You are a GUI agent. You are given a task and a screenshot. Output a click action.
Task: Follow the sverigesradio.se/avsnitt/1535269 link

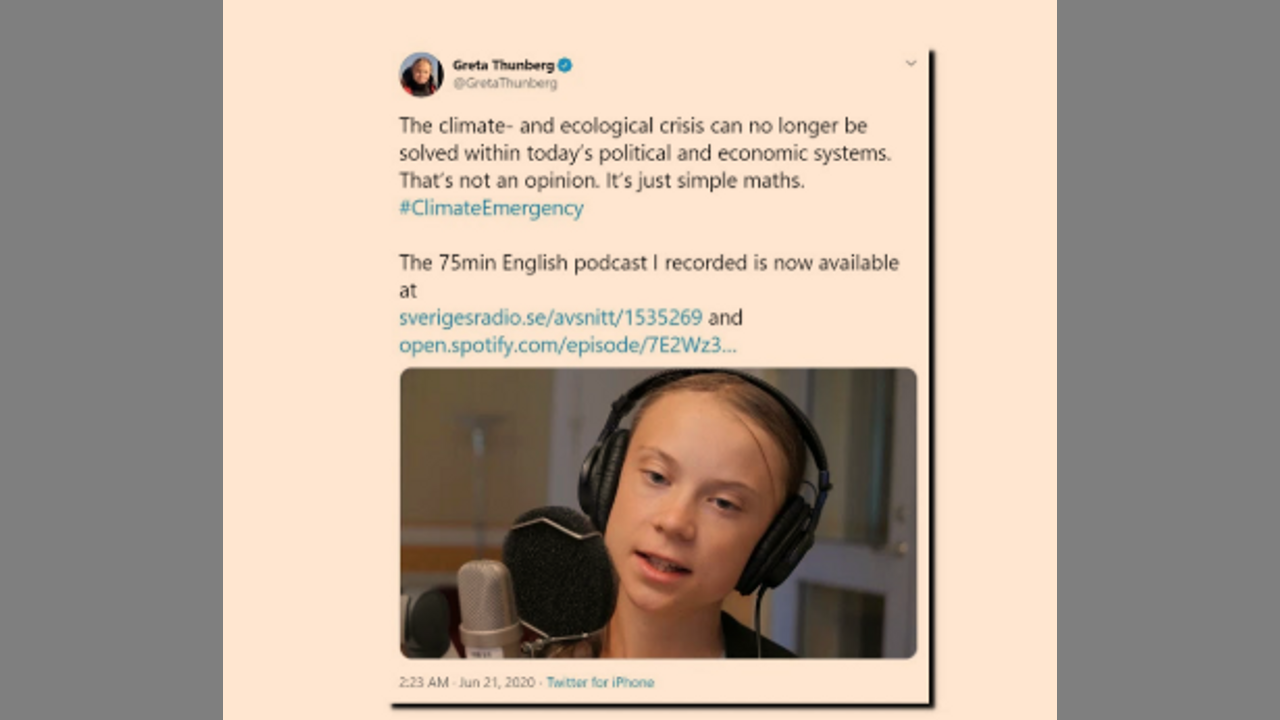[551, 318]
